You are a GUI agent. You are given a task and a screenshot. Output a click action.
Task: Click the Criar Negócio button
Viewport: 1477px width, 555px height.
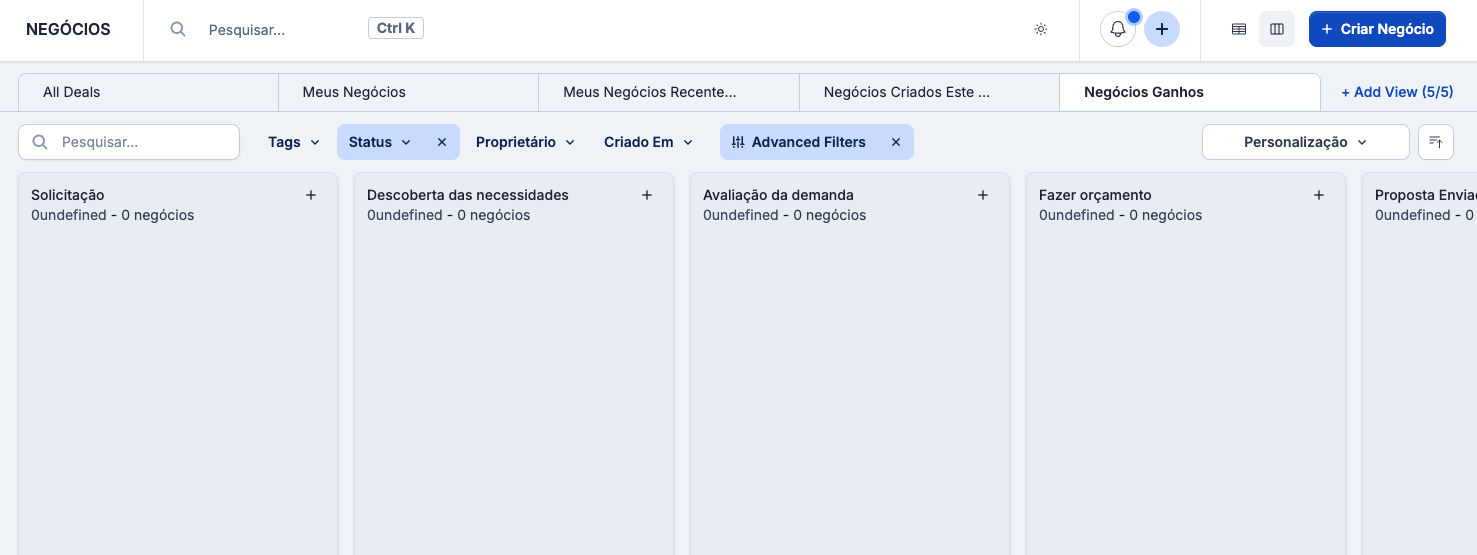[x=1377, y=29]
